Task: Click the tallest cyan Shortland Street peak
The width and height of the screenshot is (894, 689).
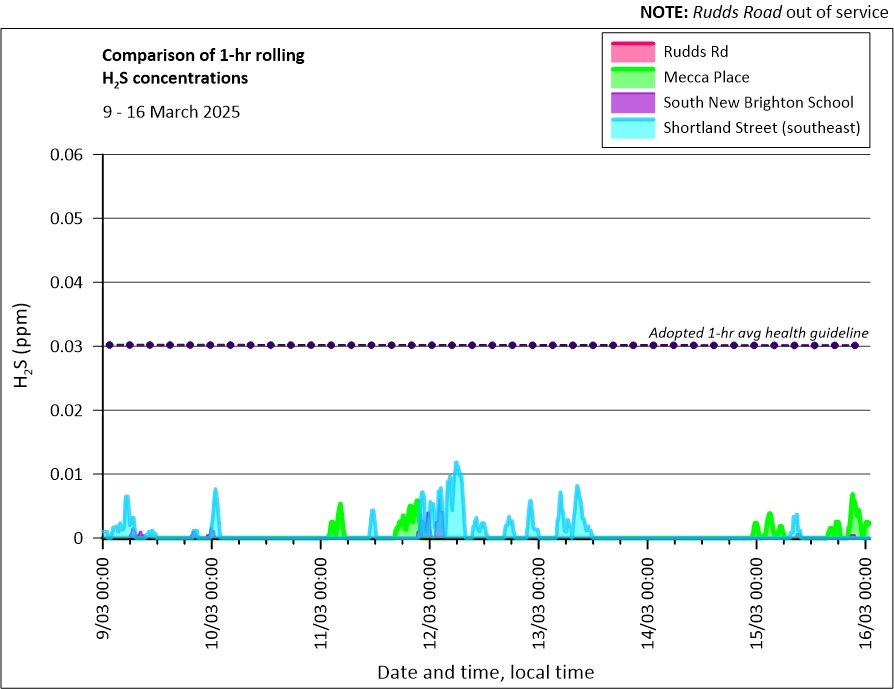Action: (457, 465)
